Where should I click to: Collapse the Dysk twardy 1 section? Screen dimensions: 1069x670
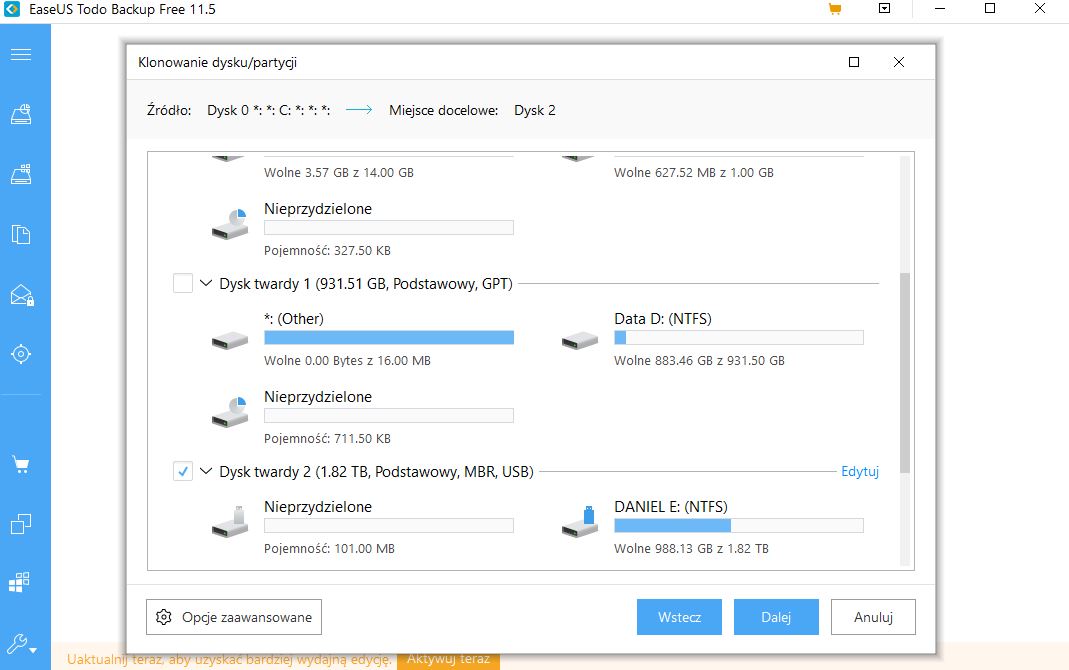pyautogui.click(x=206, y=283)
